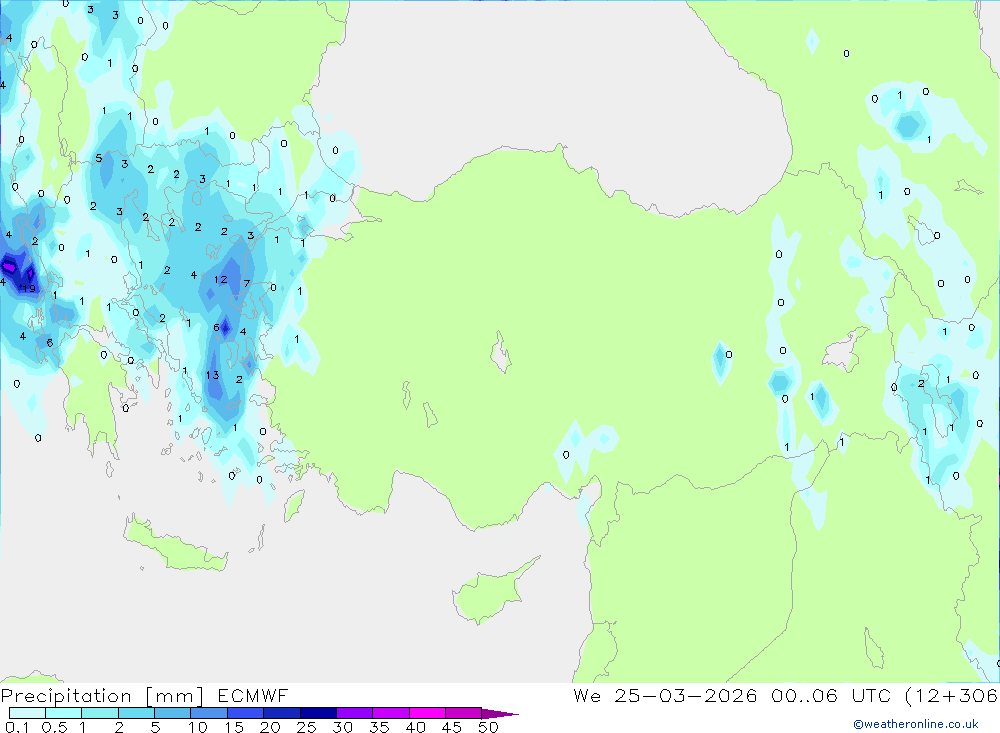Click the 2–5 mm legend color swatch
The image size is (1000, 733).
pos(136,713)
